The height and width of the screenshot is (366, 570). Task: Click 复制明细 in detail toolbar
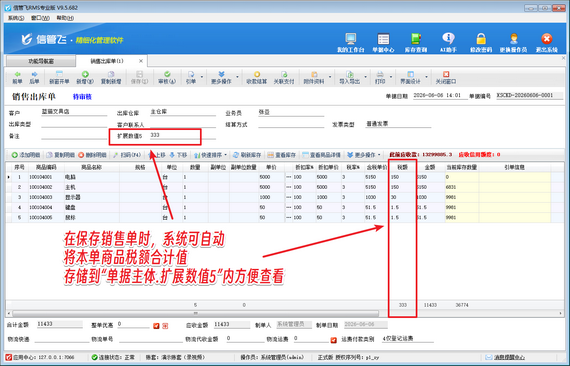click(60, 155)
